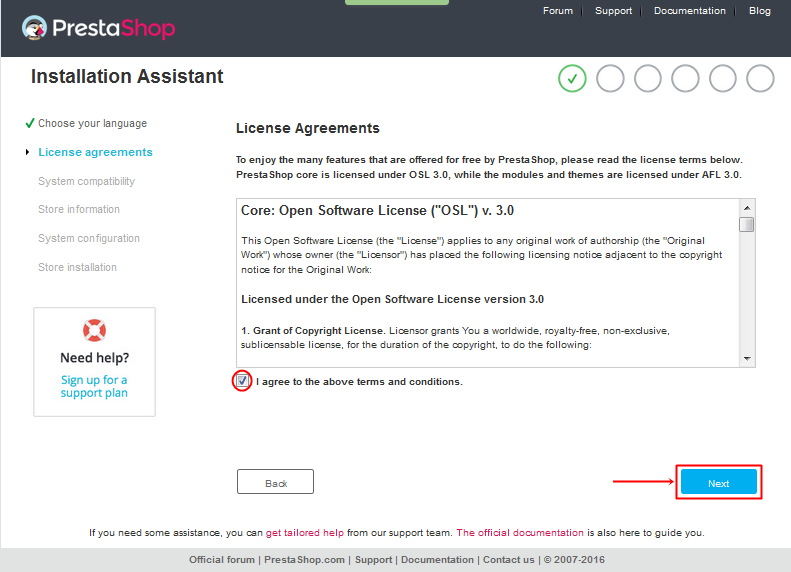Click the license text scrollbar thumb
Image resolution: width=791 pixels, height=572 pixels.
point(747,224)
